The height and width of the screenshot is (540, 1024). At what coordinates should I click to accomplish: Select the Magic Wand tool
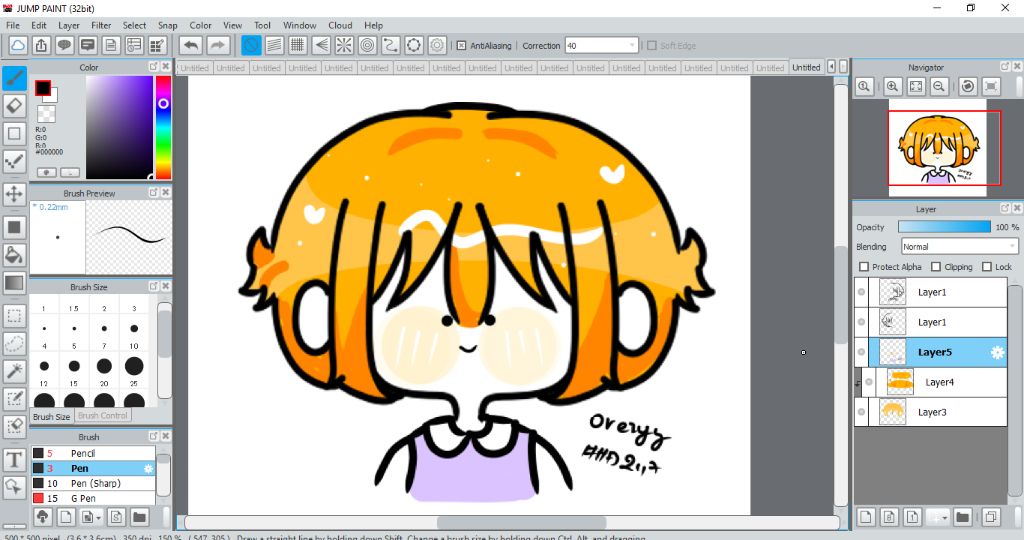pos(14,371)
